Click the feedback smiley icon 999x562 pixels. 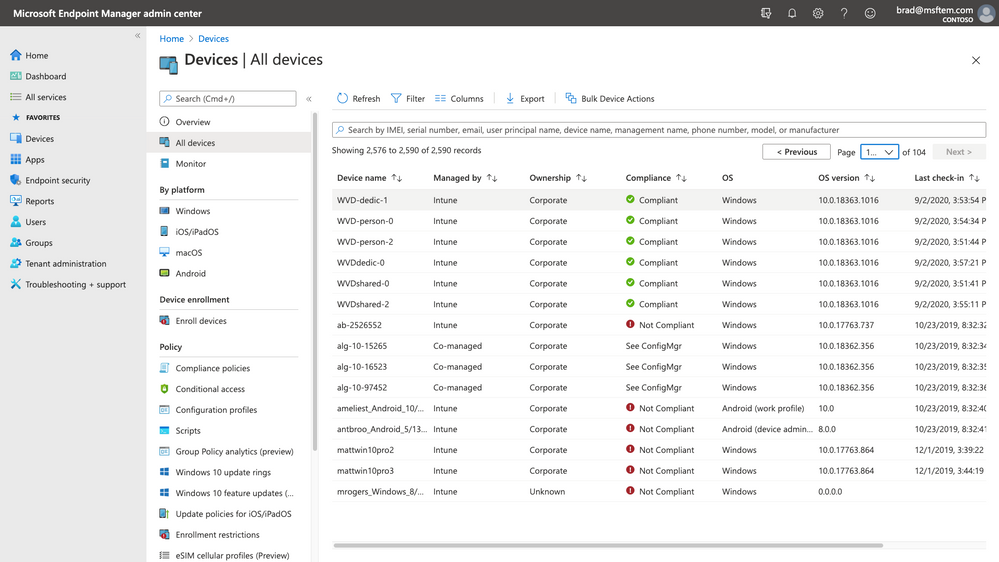870,14
